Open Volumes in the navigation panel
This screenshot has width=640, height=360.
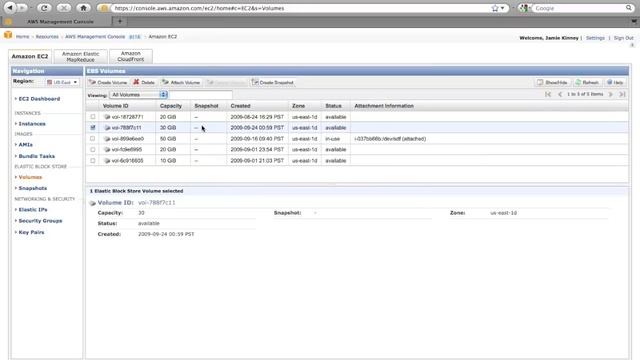pyautogui.click(x=30, y=177)
